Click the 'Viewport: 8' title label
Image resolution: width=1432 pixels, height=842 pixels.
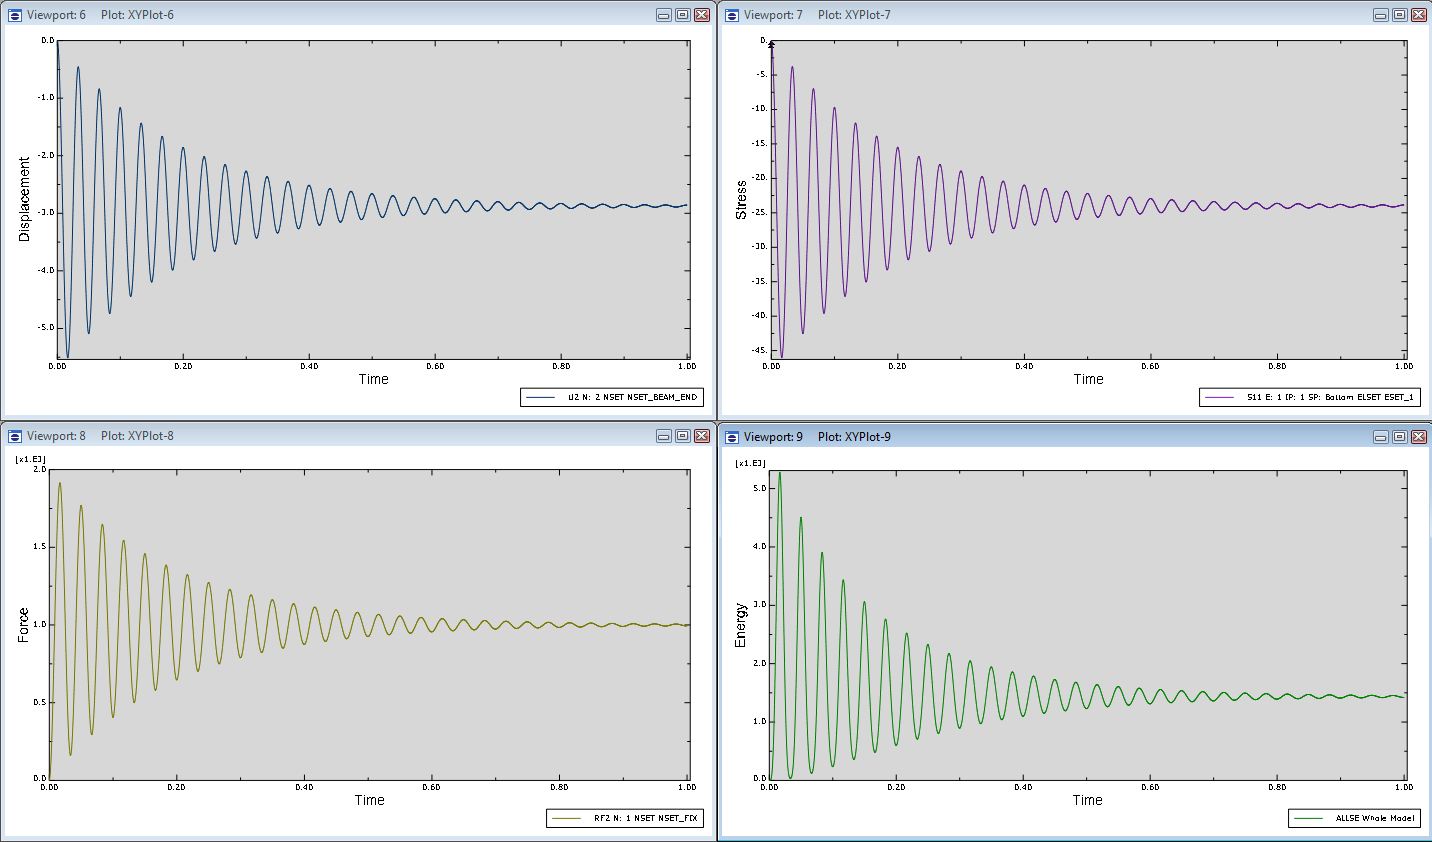pos(56,436)
